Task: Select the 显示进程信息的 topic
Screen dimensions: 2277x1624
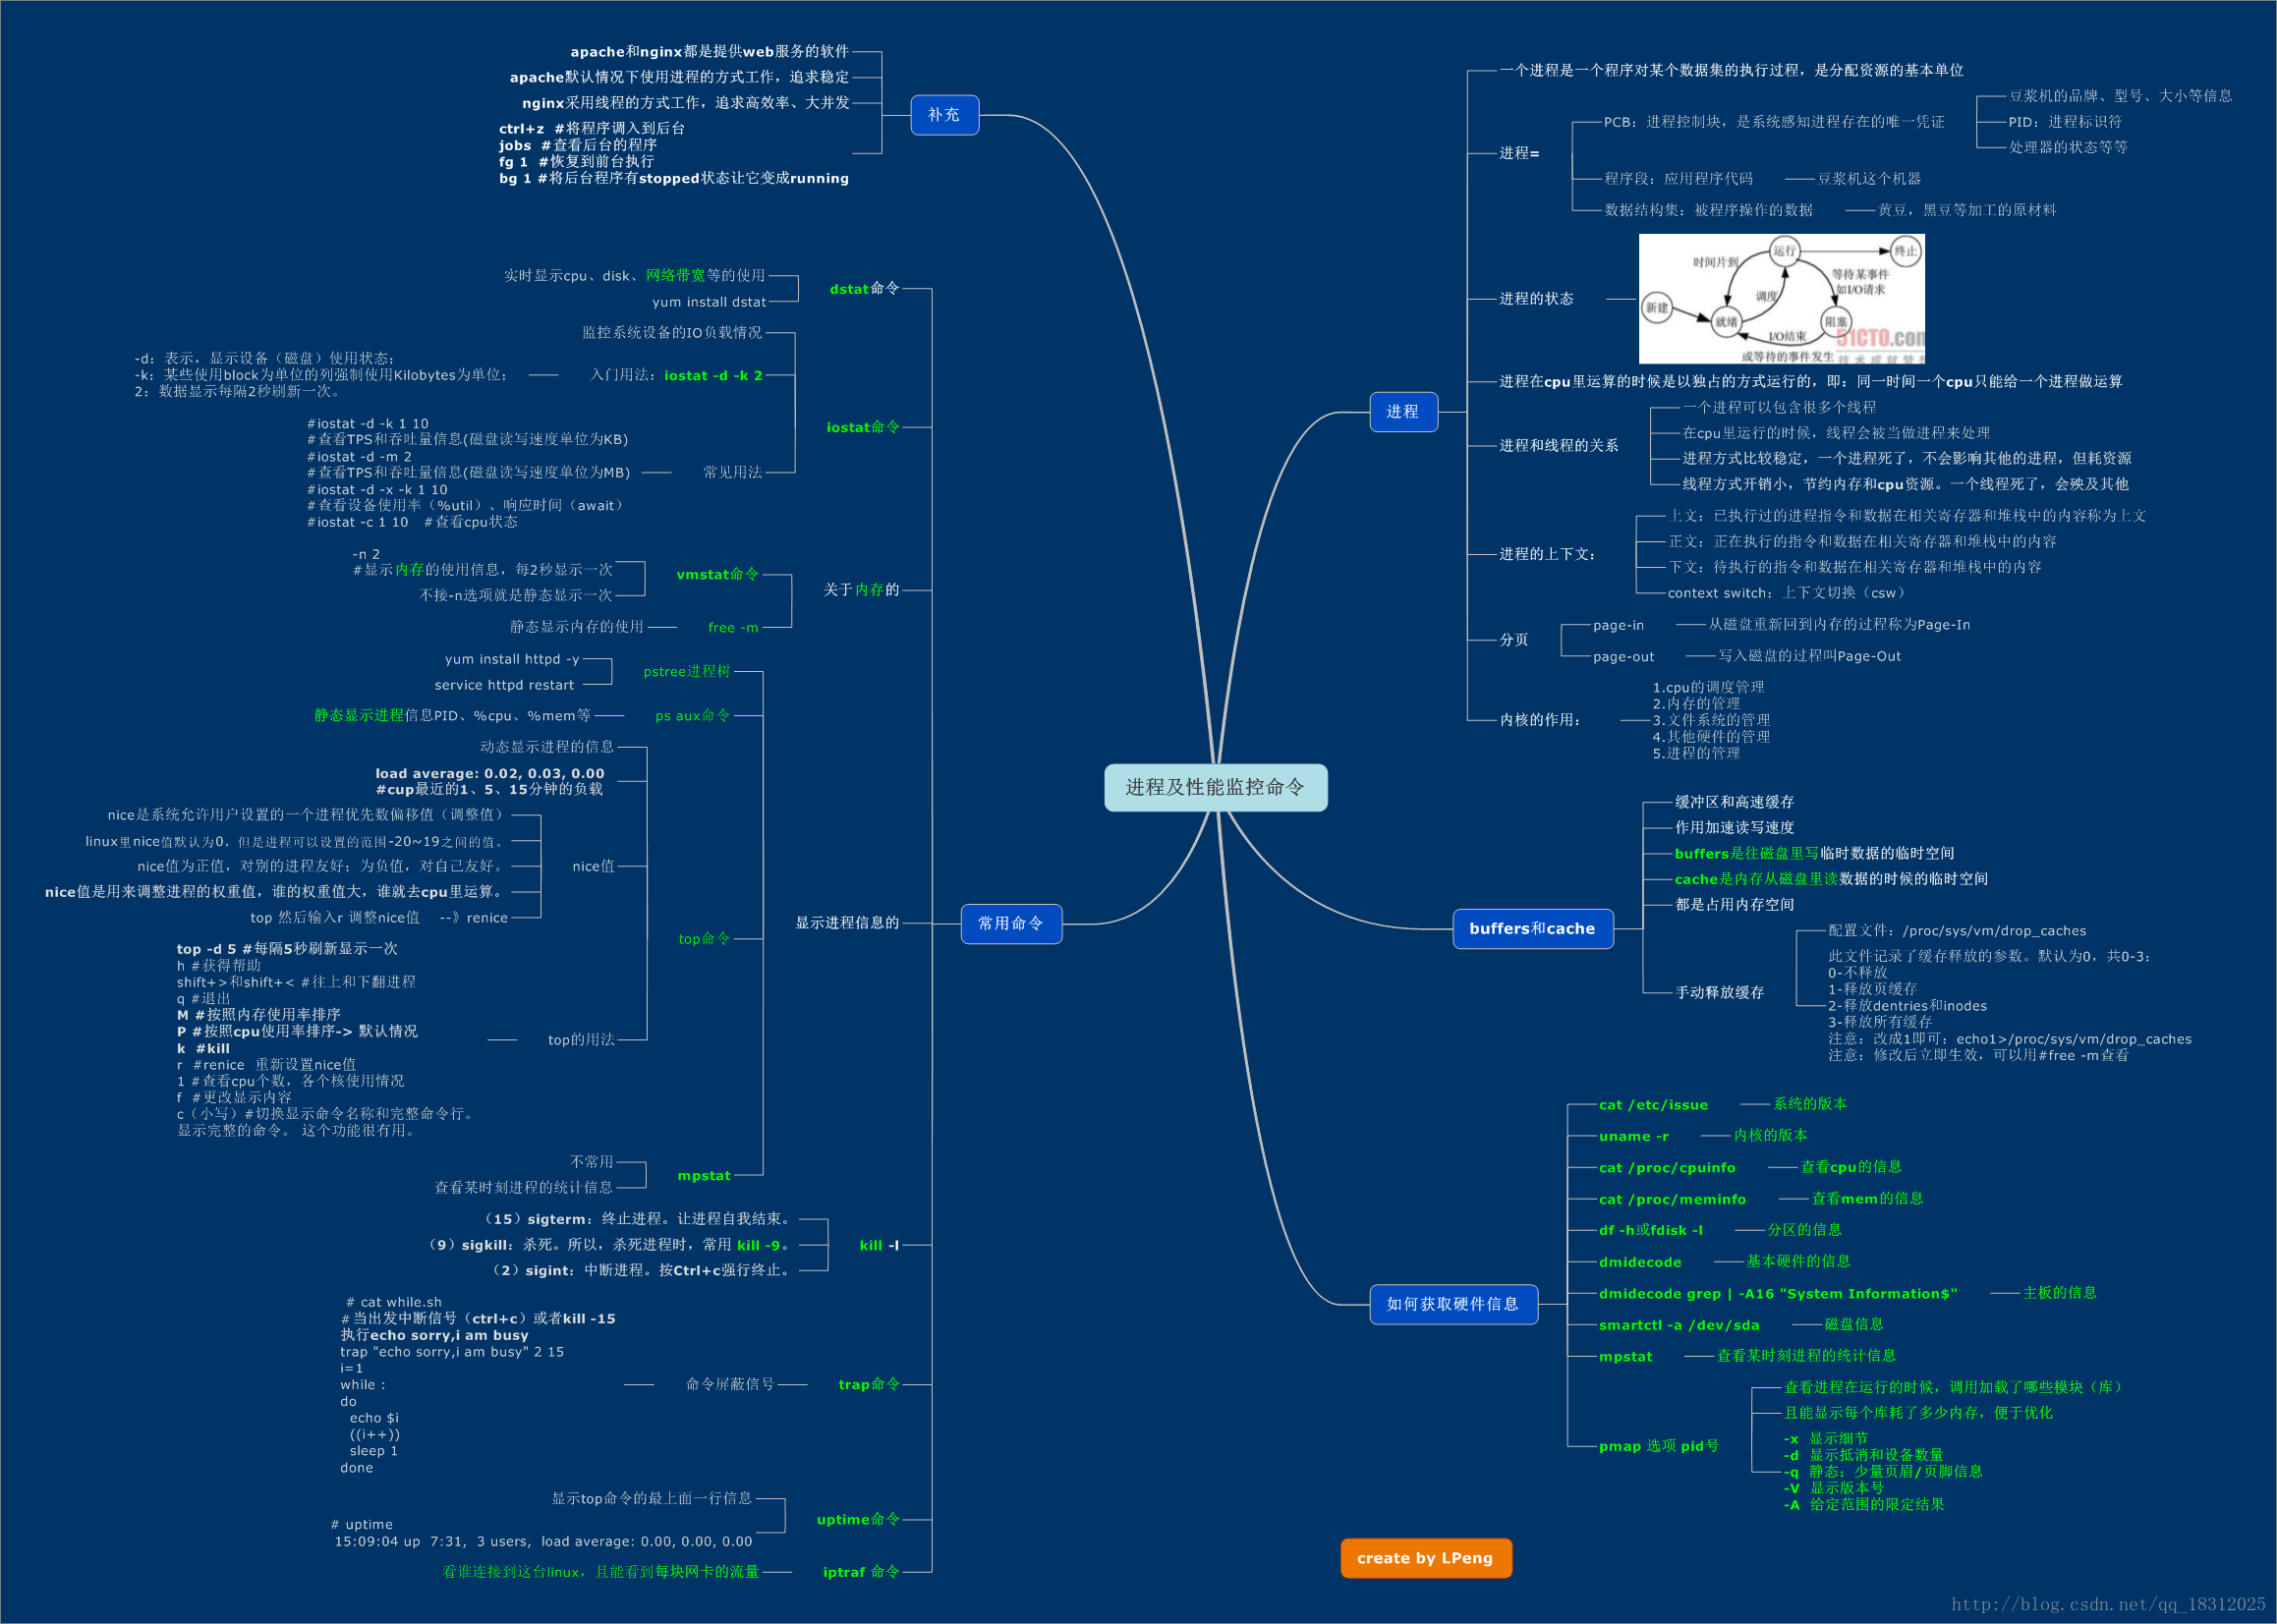Action: click(847, 923)
